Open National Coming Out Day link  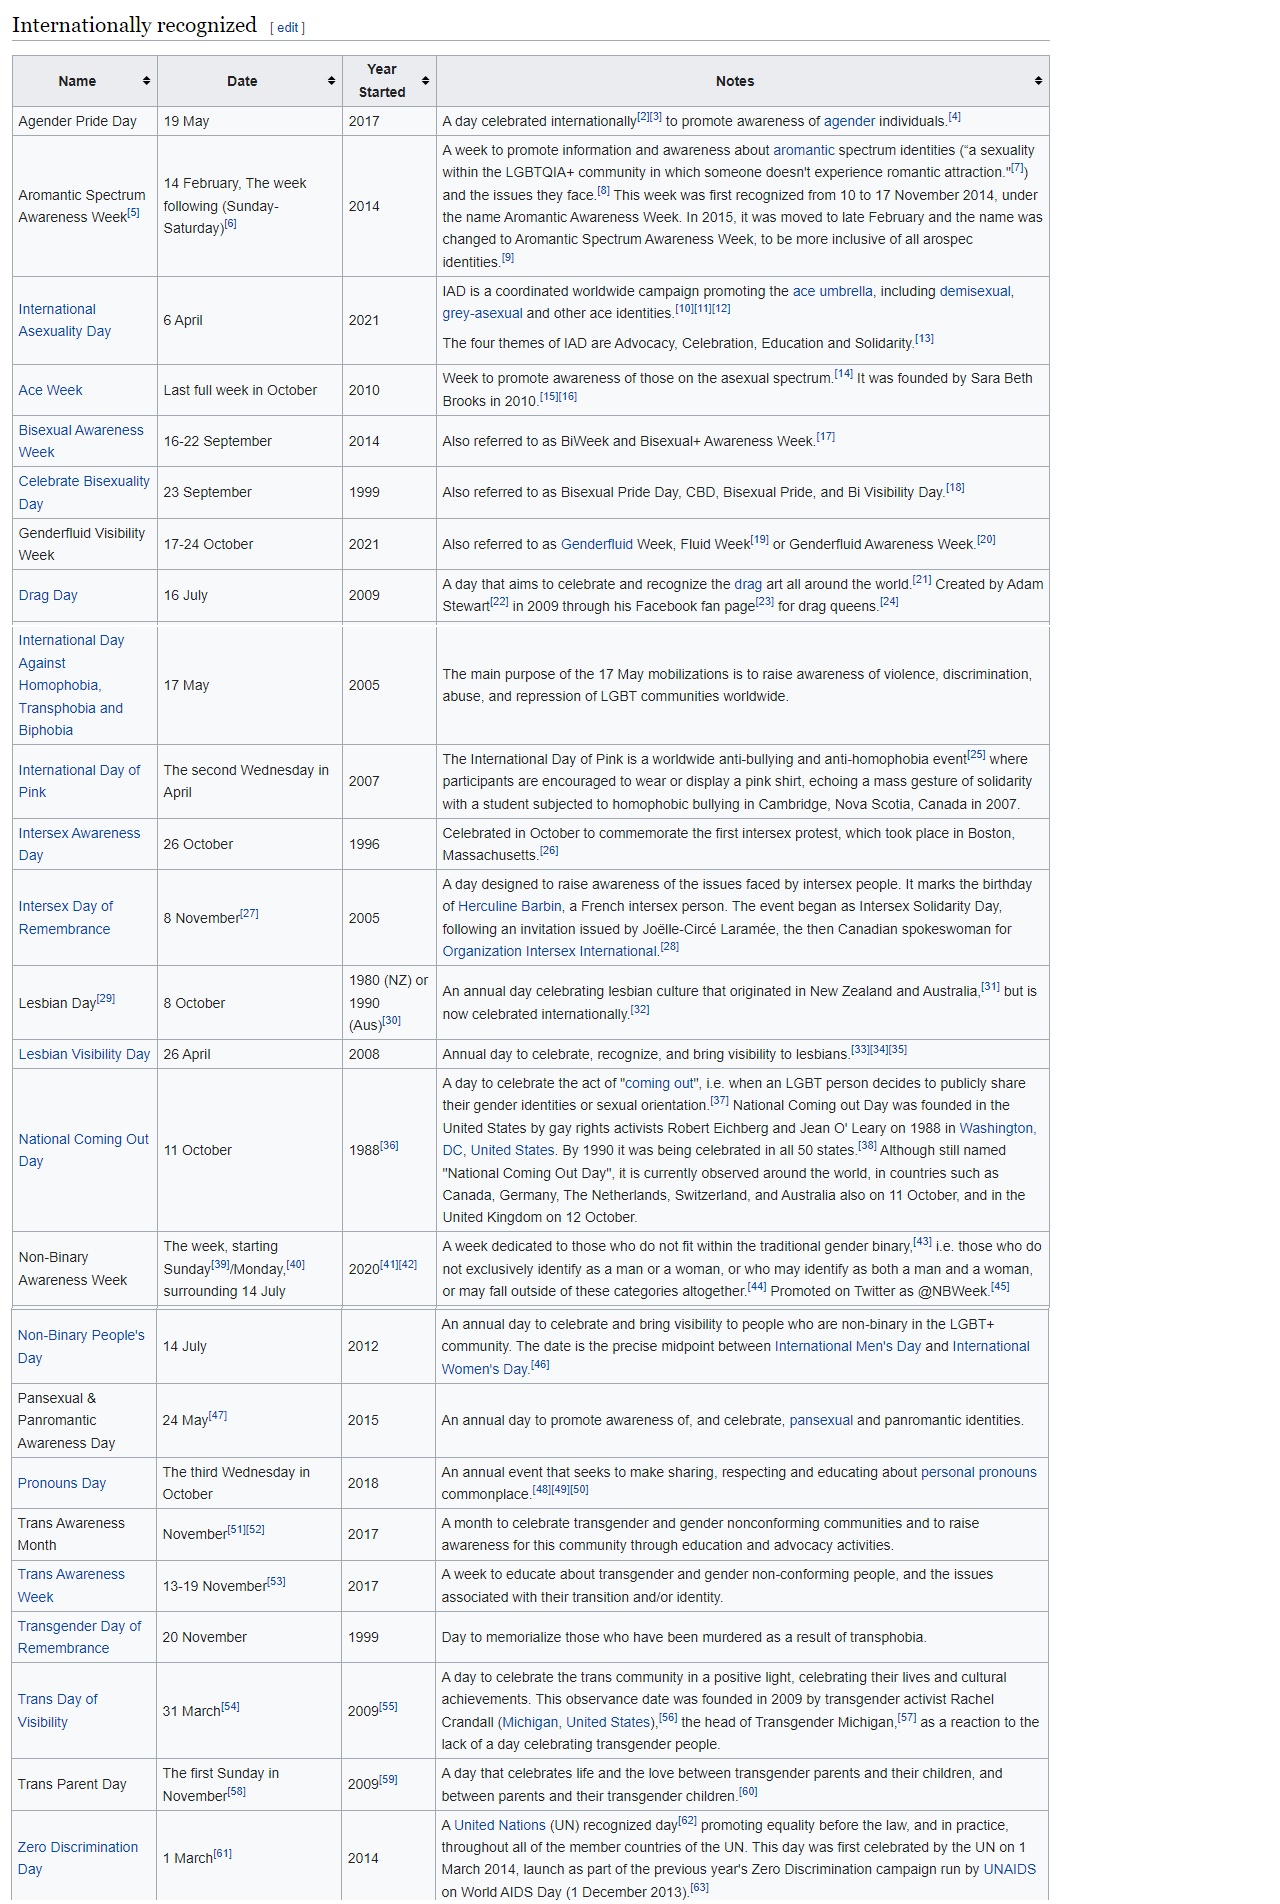point(83,1150)
